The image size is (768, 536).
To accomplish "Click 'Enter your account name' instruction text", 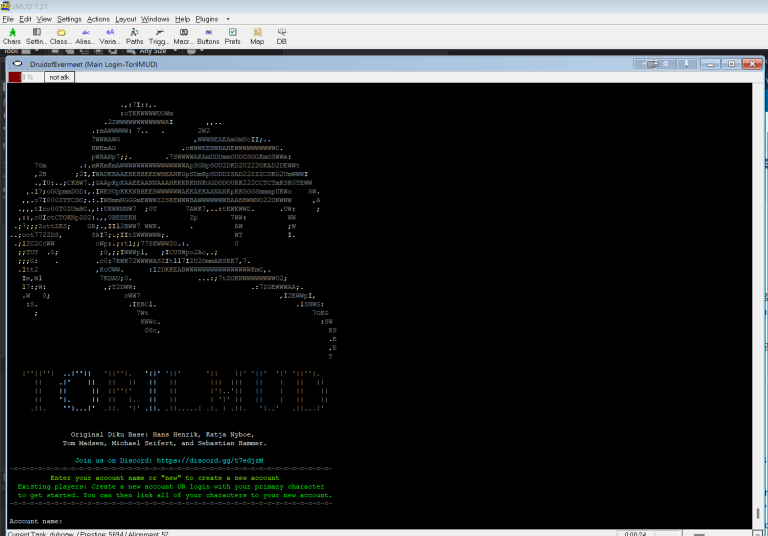I will pyautogui.click(x=165, y=478).
